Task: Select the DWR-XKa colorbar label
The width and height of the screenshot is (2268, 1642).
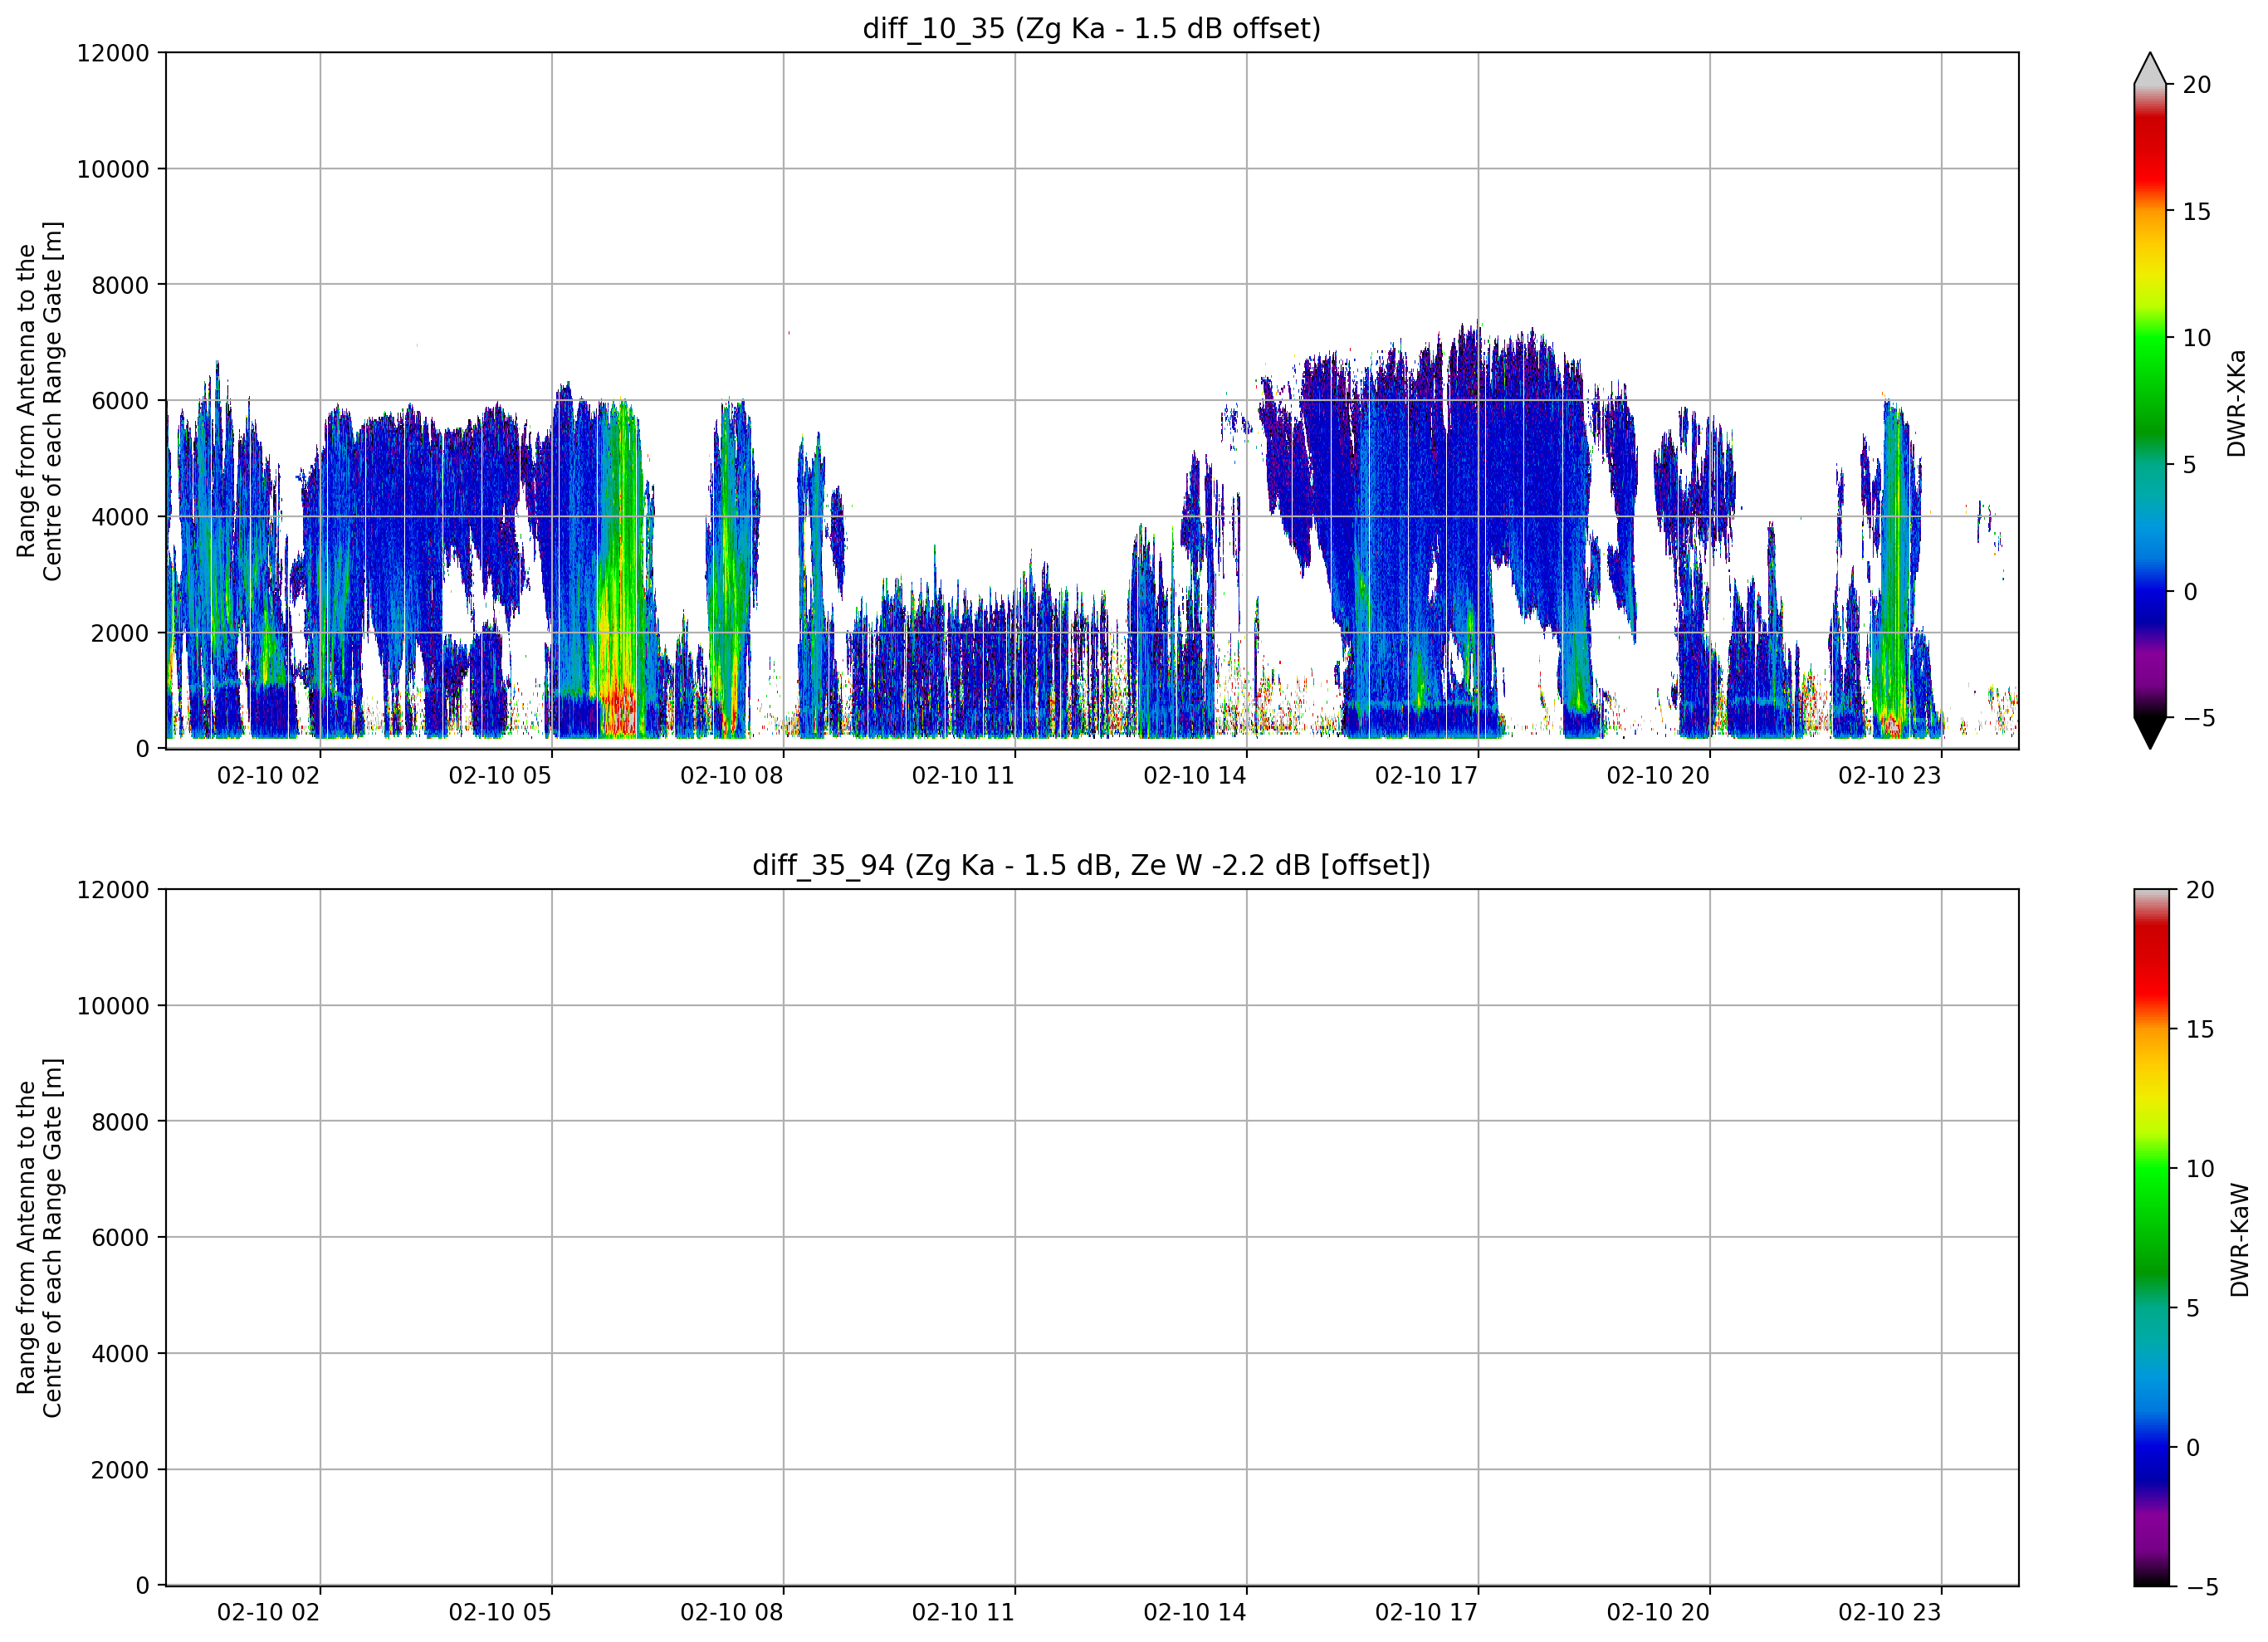Action: (x=2236, y=403)
